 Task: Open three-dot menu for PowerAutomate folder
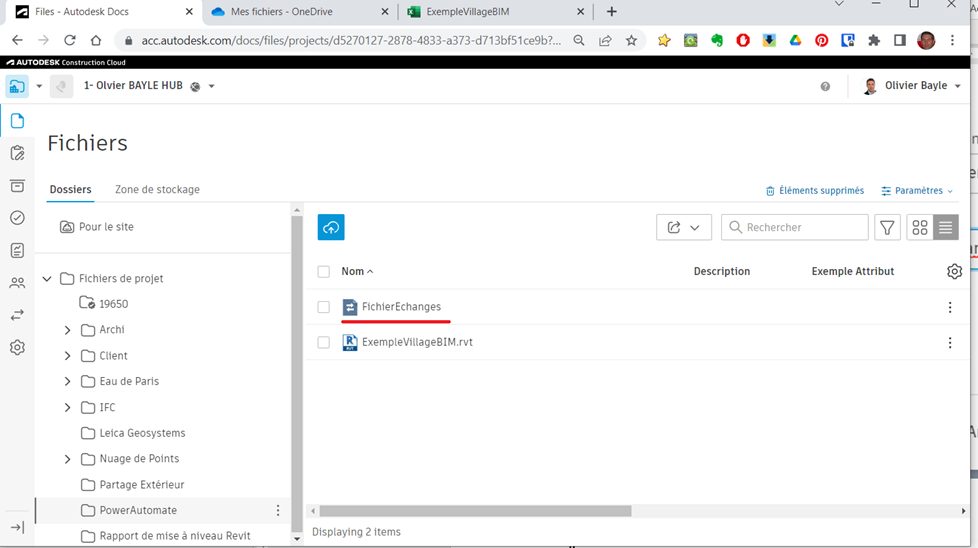click(278, 511)
